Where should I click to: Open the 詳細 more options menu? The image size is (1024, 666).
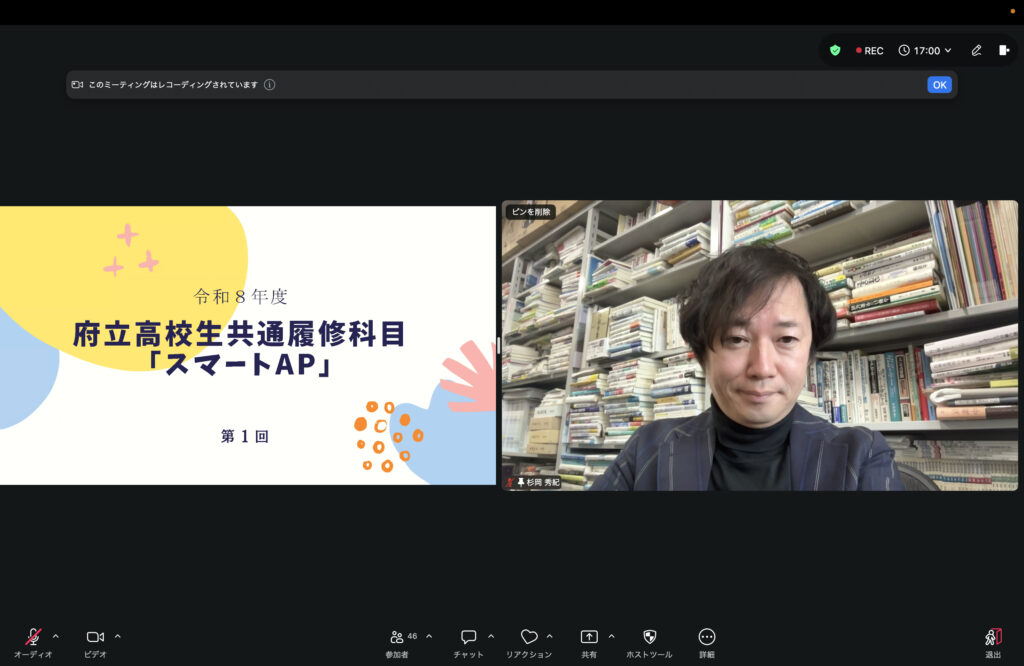(707, 637)
